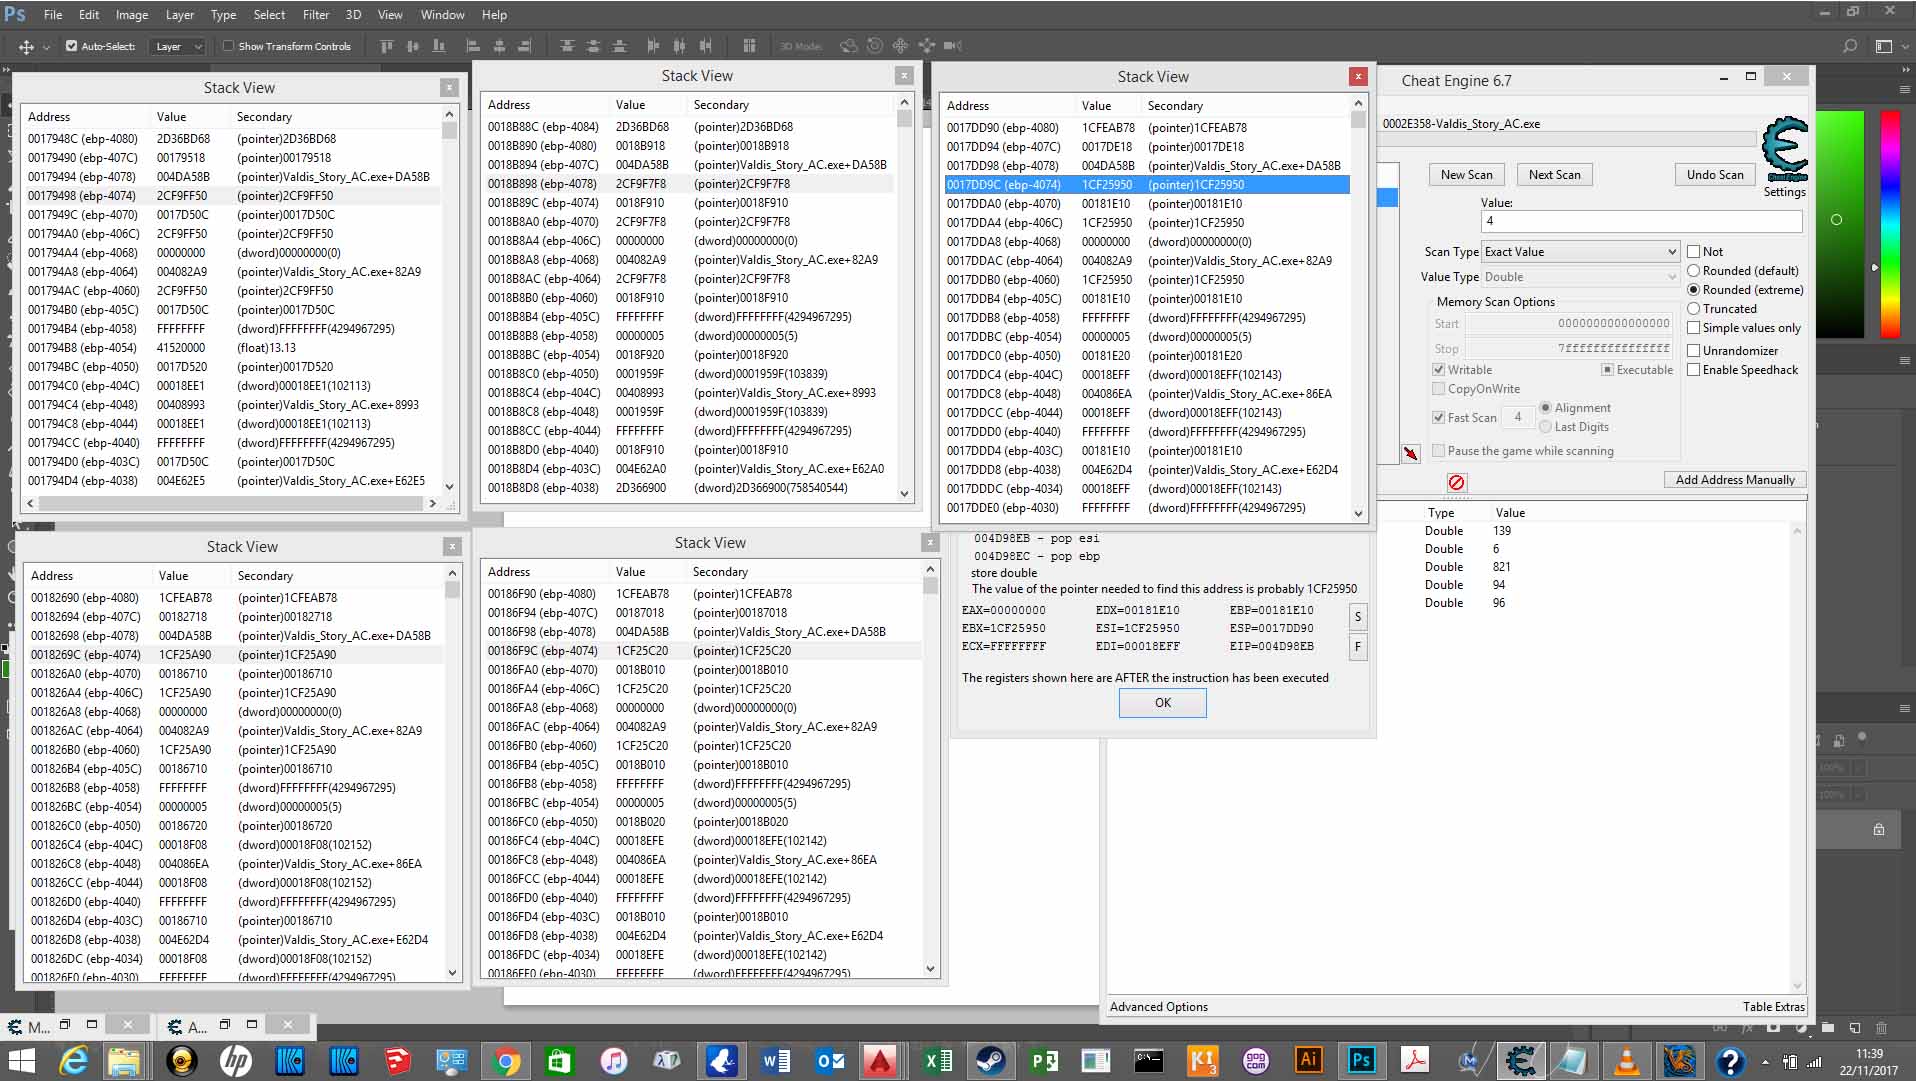Click the scan Value input field

click(x=1640, y=221)
